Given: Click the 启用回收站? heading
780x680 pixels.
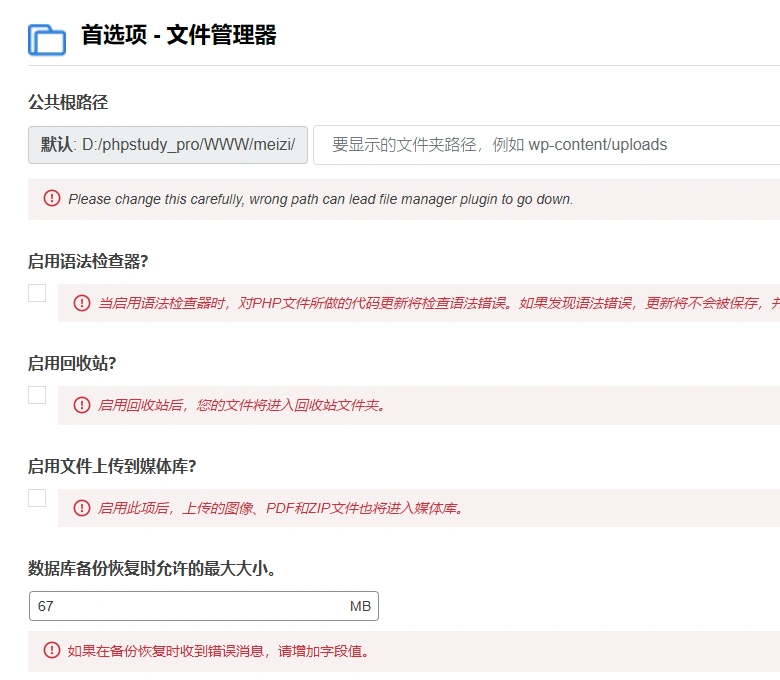Looking at the screenshot, I should pyautogui.click(x=72, y=363).
